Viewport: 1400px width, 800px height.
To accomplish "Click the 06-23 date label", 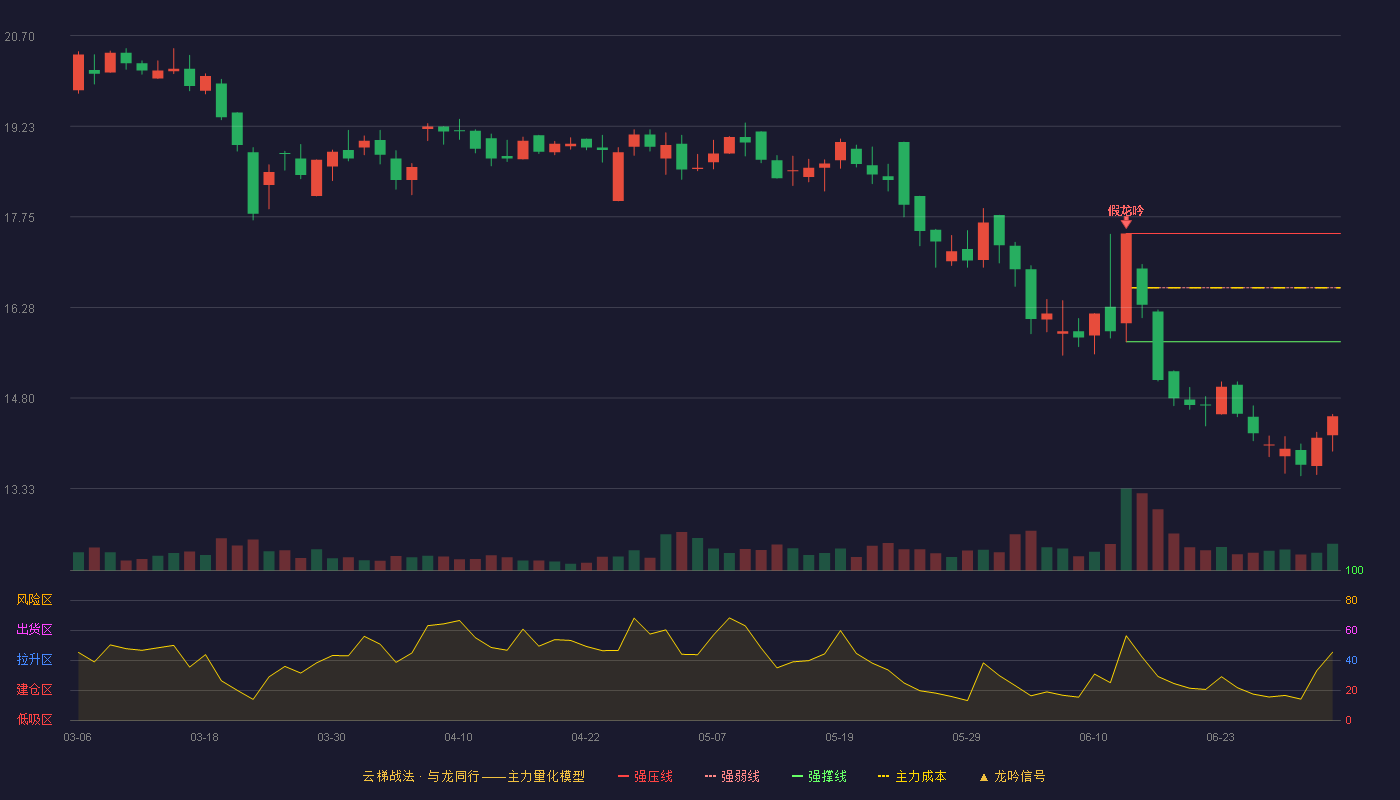I will tap(1220, 737).
